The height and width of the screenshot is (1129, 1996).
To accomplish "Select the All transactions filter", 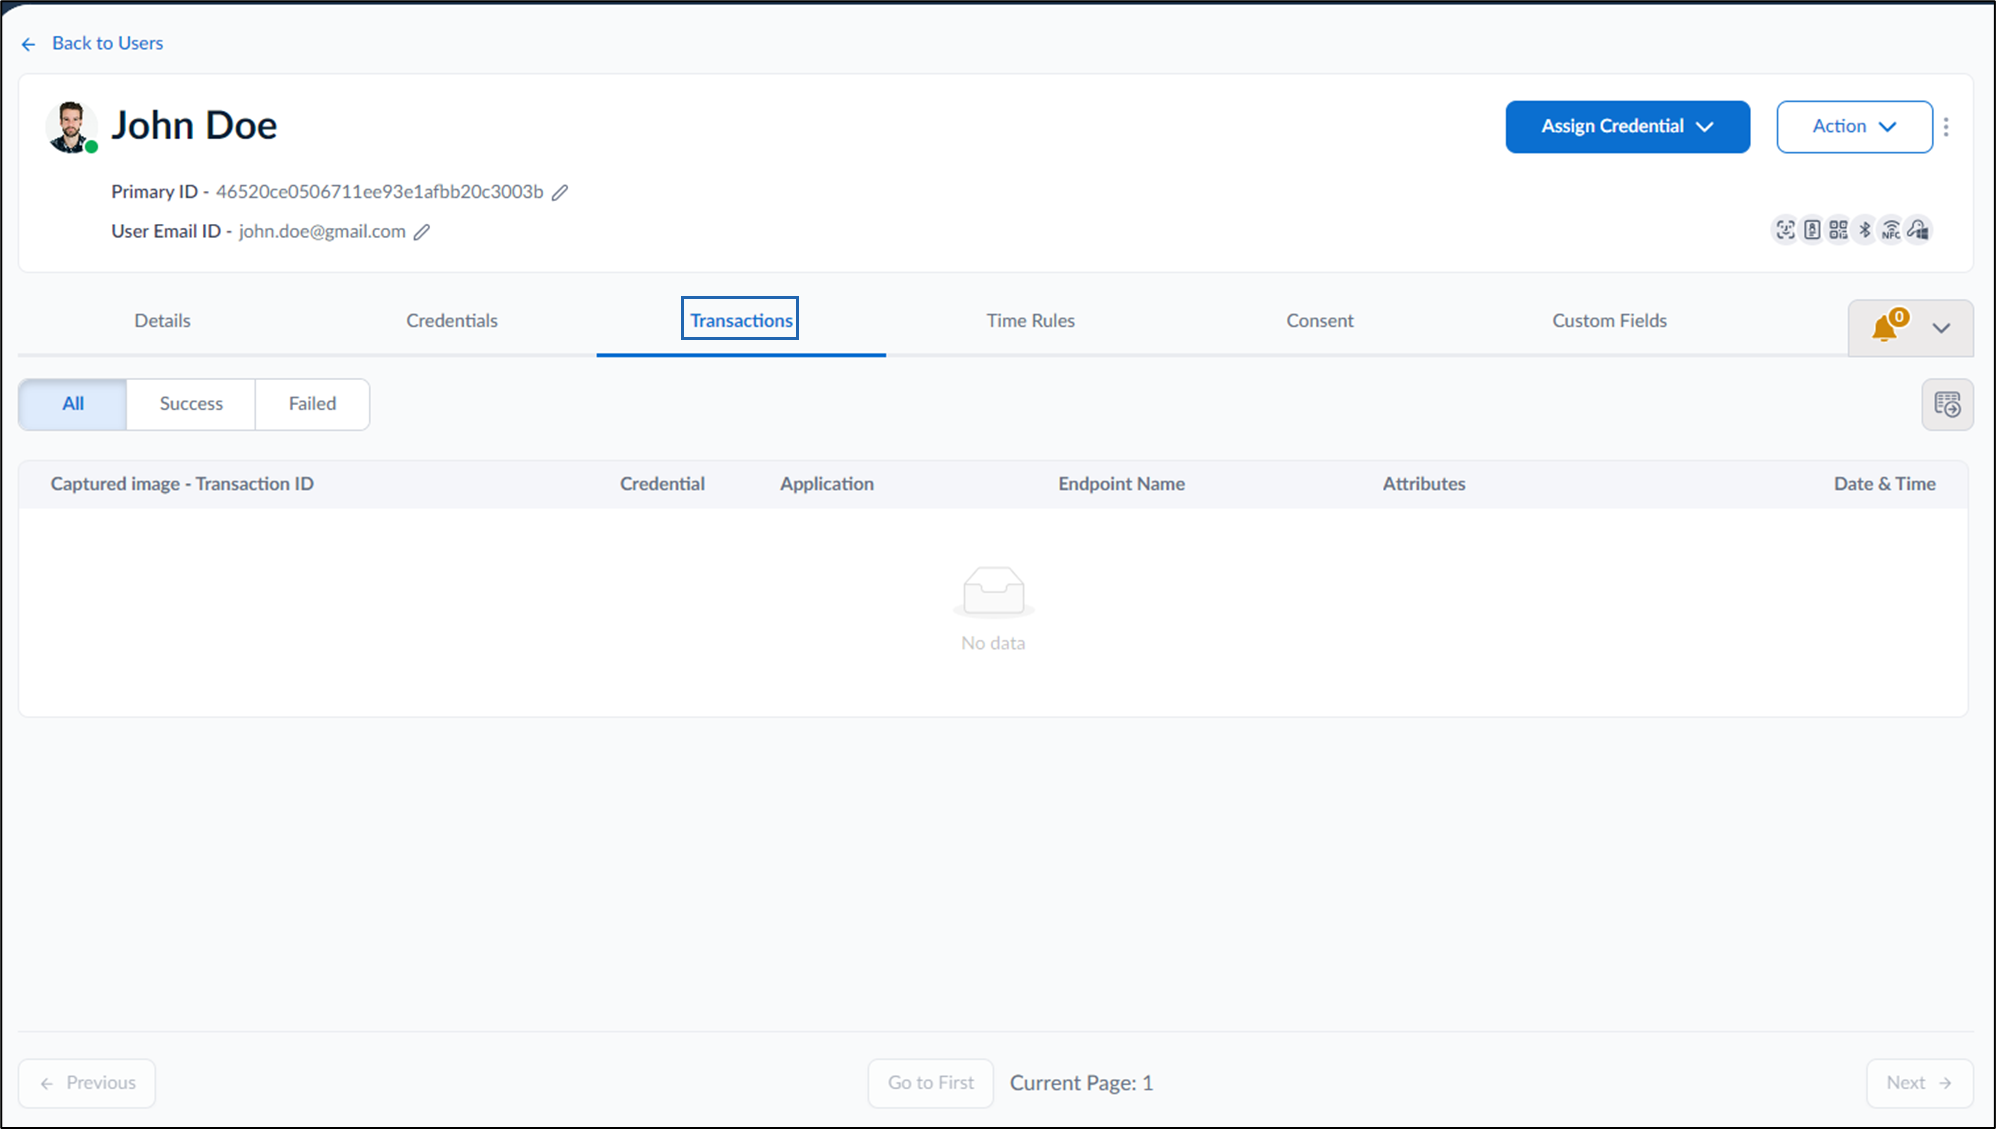I will tap(73, 404).
